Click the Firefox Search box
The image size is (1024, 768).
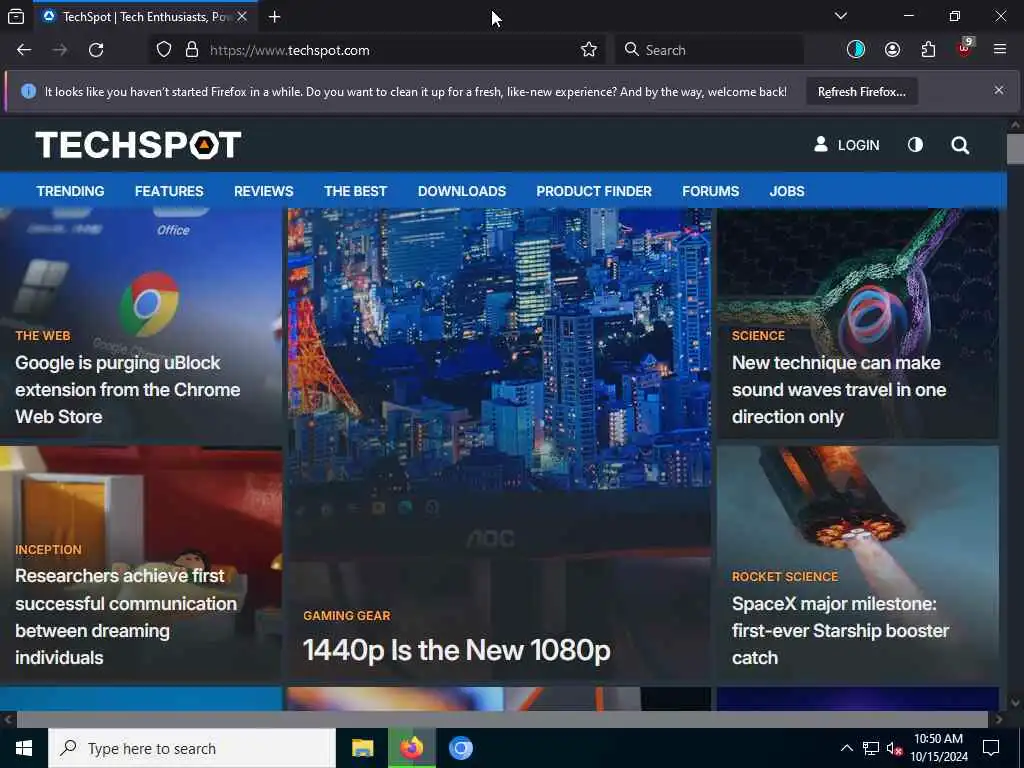tap(709, 50)
